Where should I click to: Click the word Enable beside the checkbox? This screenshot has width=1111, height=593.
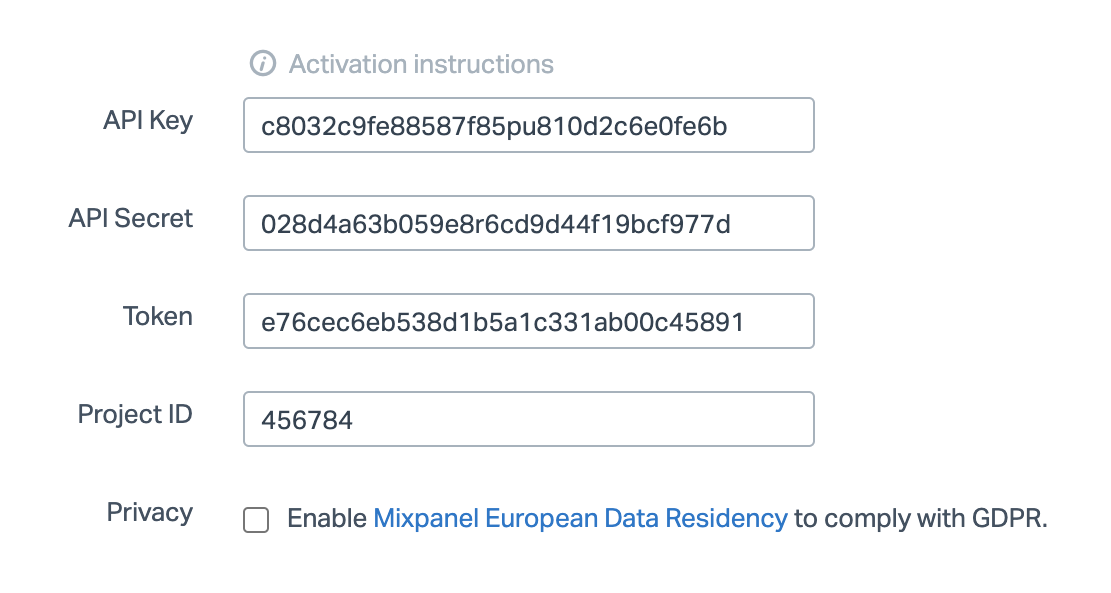click(x=327, y=518)
